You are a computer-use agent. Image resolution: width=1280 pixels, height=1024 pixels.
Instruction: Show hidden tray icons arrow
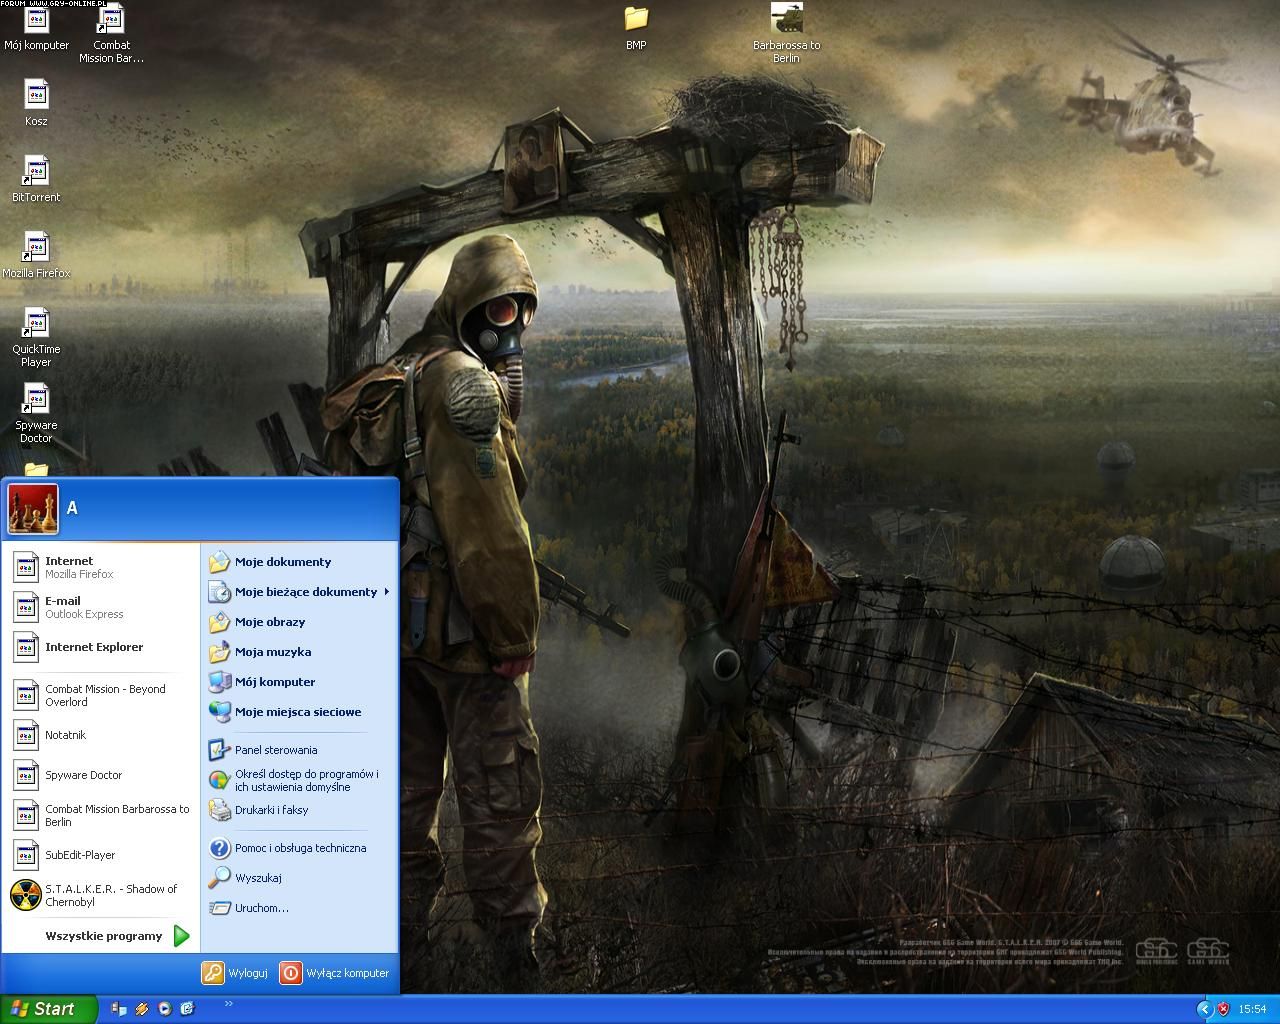(1205, 1009)
